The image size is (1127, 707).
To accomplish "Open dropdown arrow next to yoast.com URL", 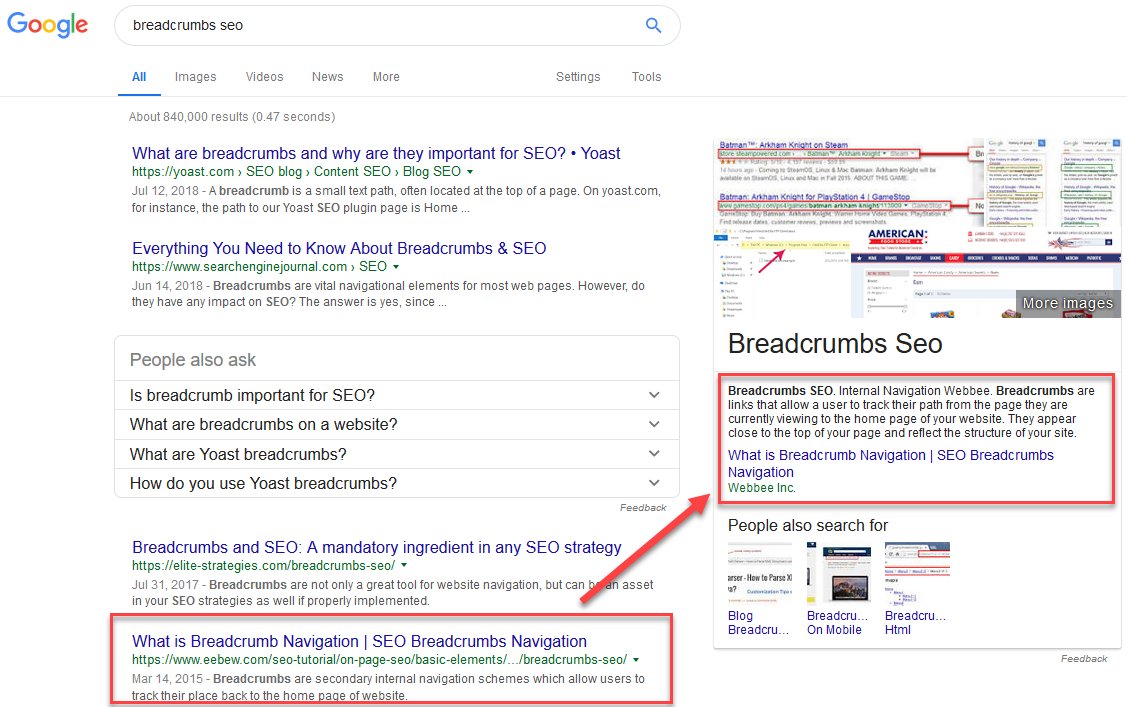I will [470, 172].
